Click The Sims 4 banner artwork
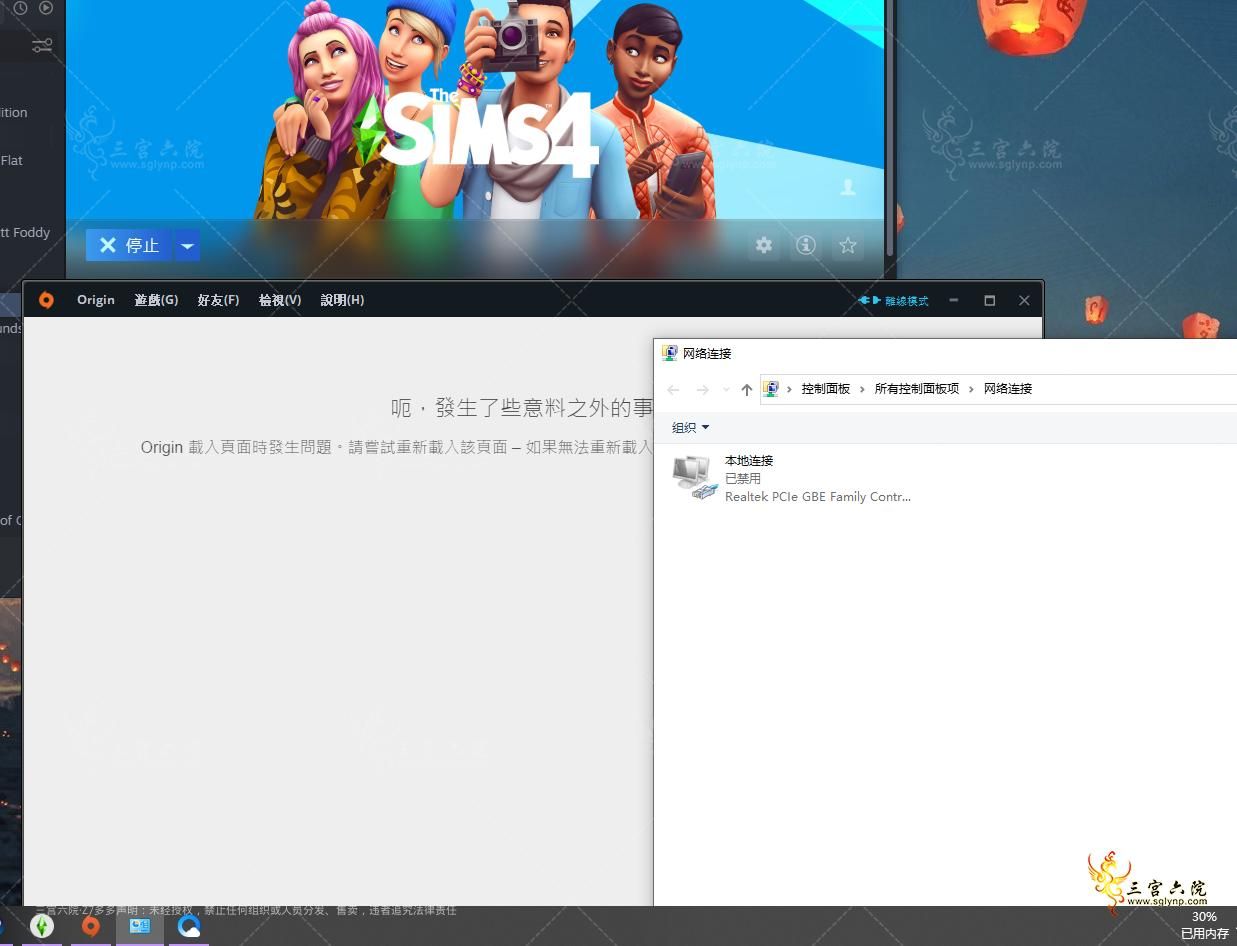The width and height of the screenshot is (1237, 946). pyautogui.click(x=475, y=110)
